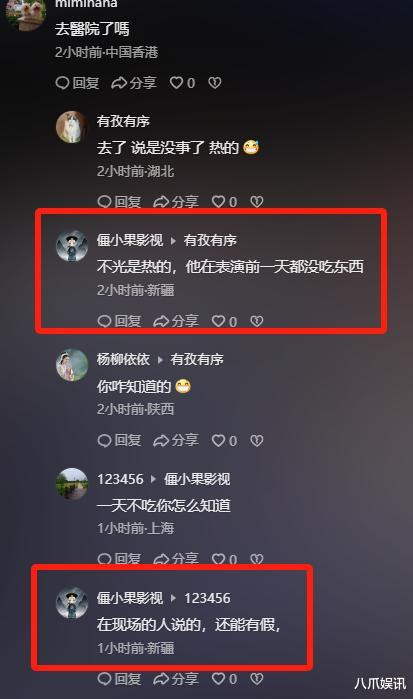
Task: Reply to 僵小果影视's 不光是热的 comment
Action: (119, 321)
